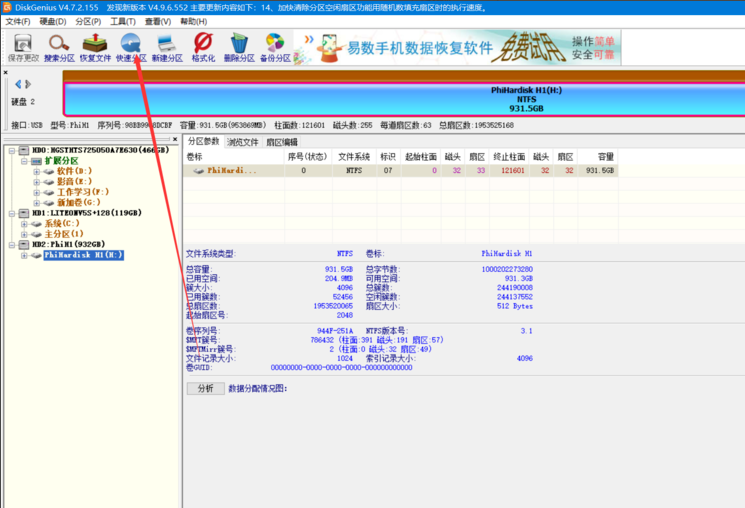This screenshot has width=745, height=508.
Task: Open the View (查看) menu
Action: (158, 21)
